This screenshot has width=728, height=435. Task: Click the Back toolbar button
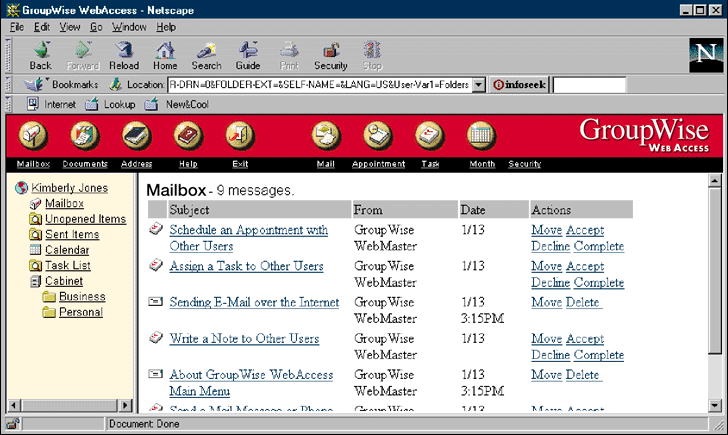coord(40,56)
